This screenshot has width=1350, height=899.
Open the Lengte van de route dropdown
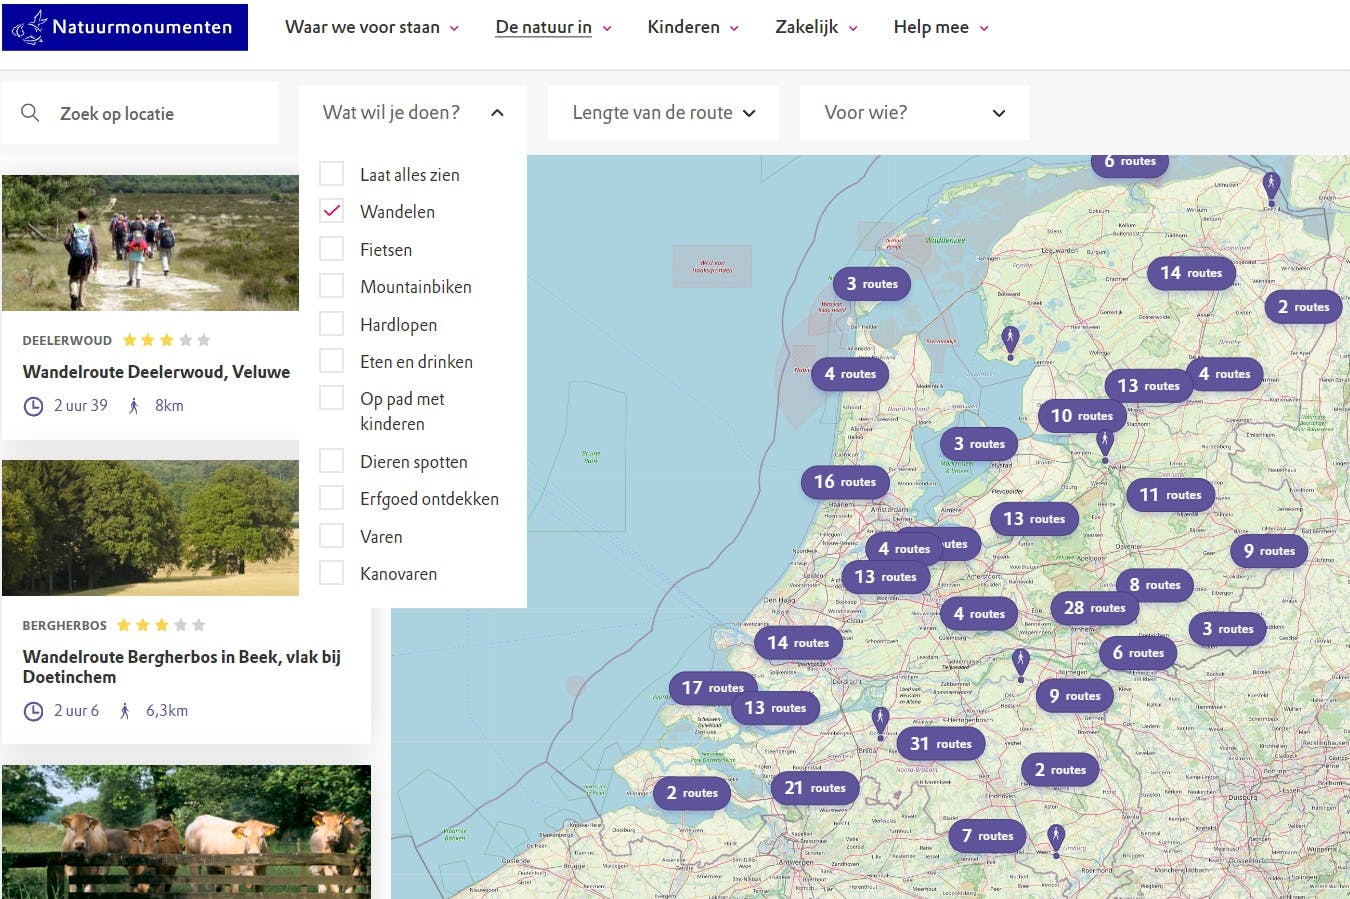coord(662,112)
